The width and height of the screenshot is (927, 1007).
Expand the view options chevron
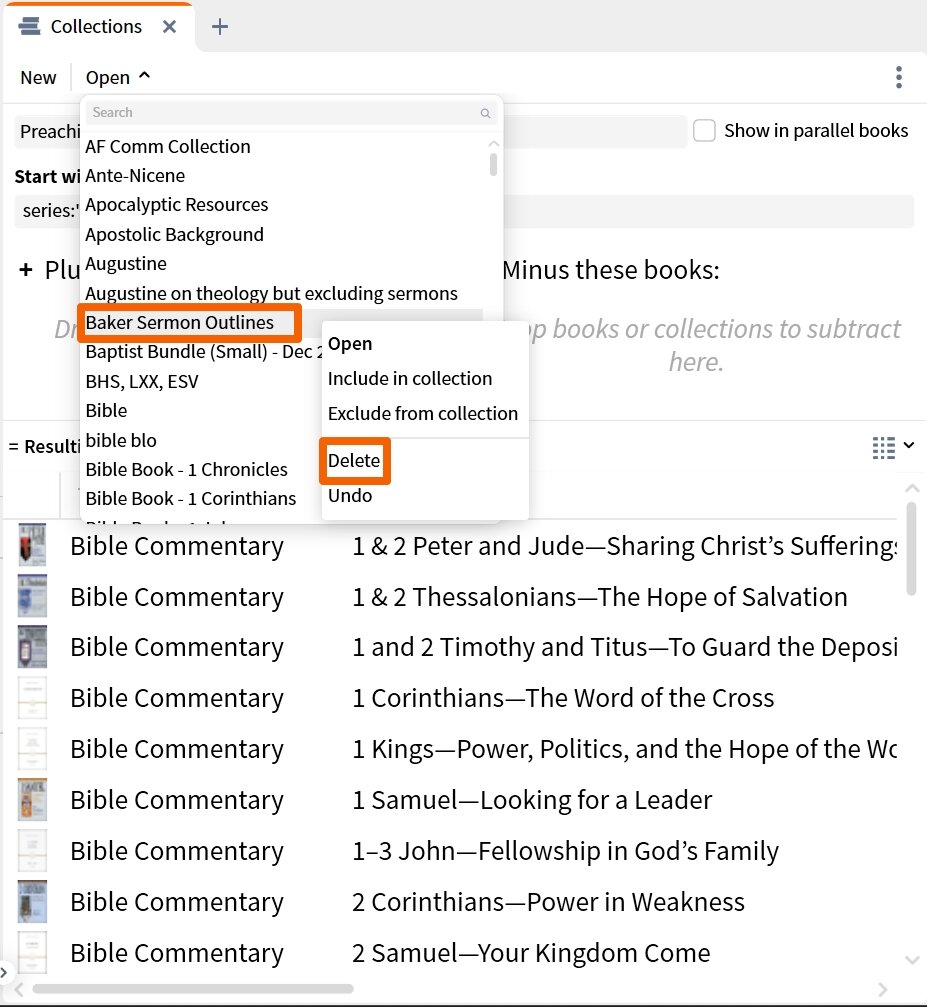[909, 444]
